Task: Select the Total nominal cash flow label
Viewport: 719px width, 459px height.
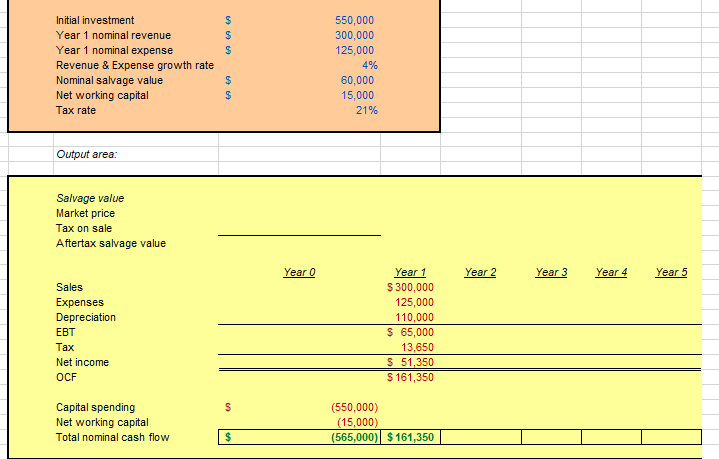Action: (x=113, y=437)
